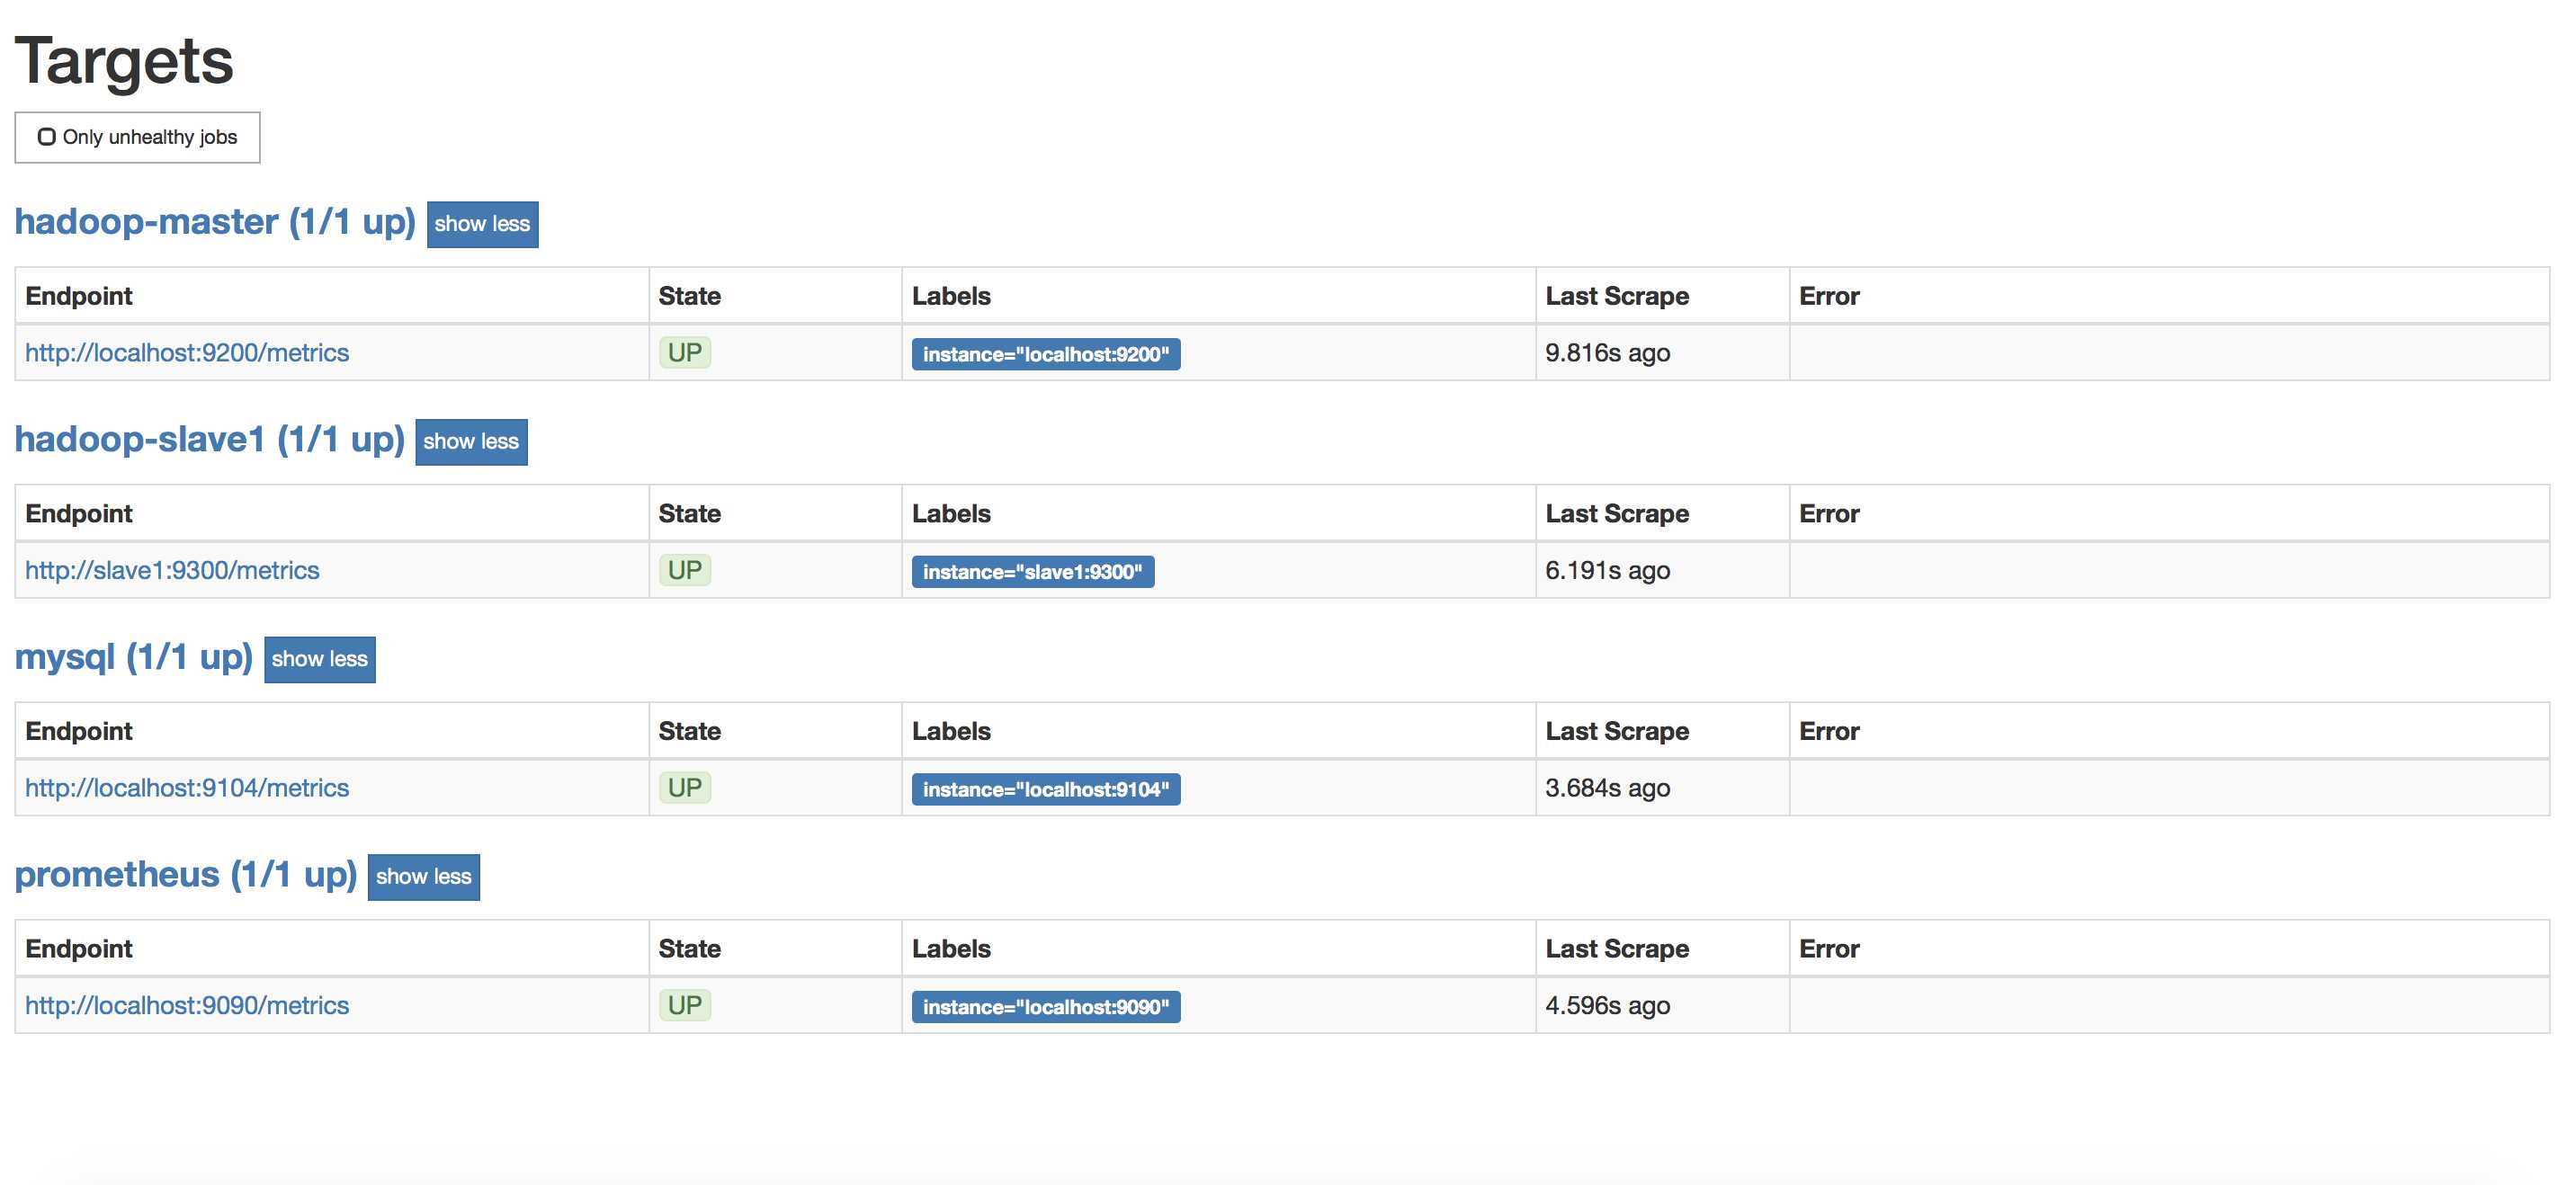Click the instance="localhost:9104" label badge
Image resolution: width=2576 pixels, height=1185 pixels.
1046,789
